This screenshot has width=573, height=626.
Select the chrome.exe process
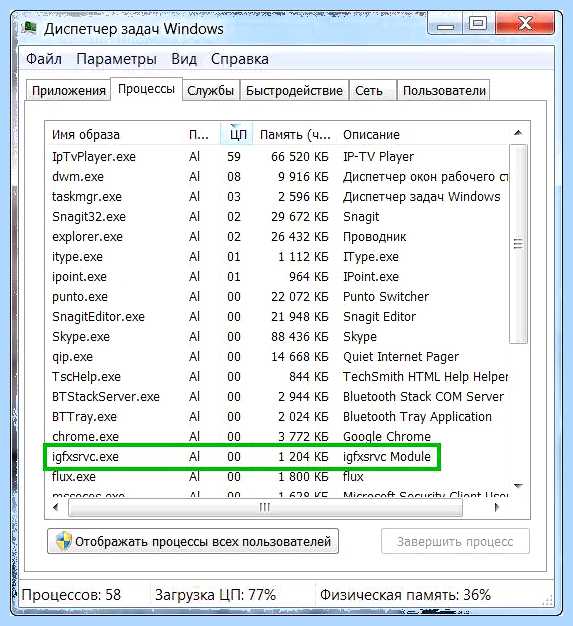[278, 436]
